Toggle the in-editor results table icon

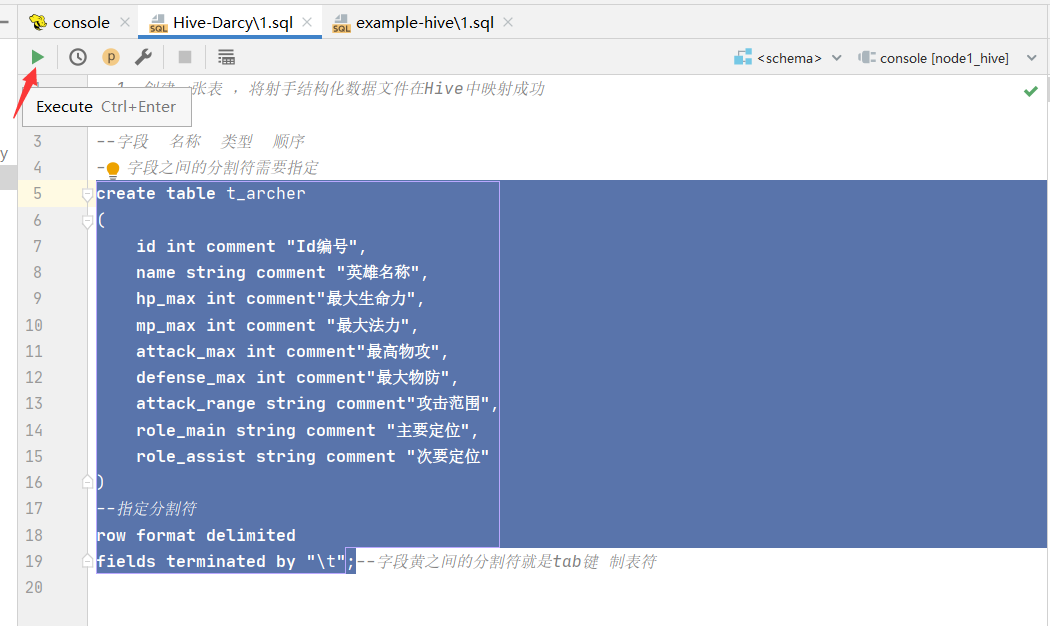coord(226,58)
